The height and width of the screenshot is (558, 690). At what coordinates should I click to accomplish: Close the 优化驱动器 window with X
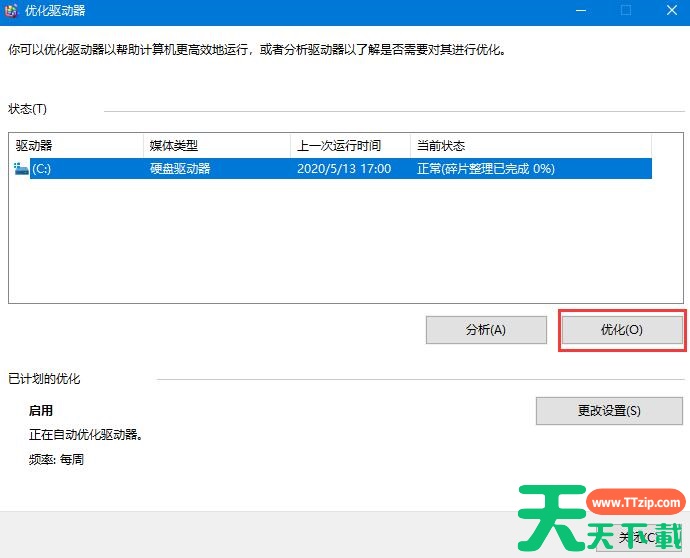(x=670, y=11)
